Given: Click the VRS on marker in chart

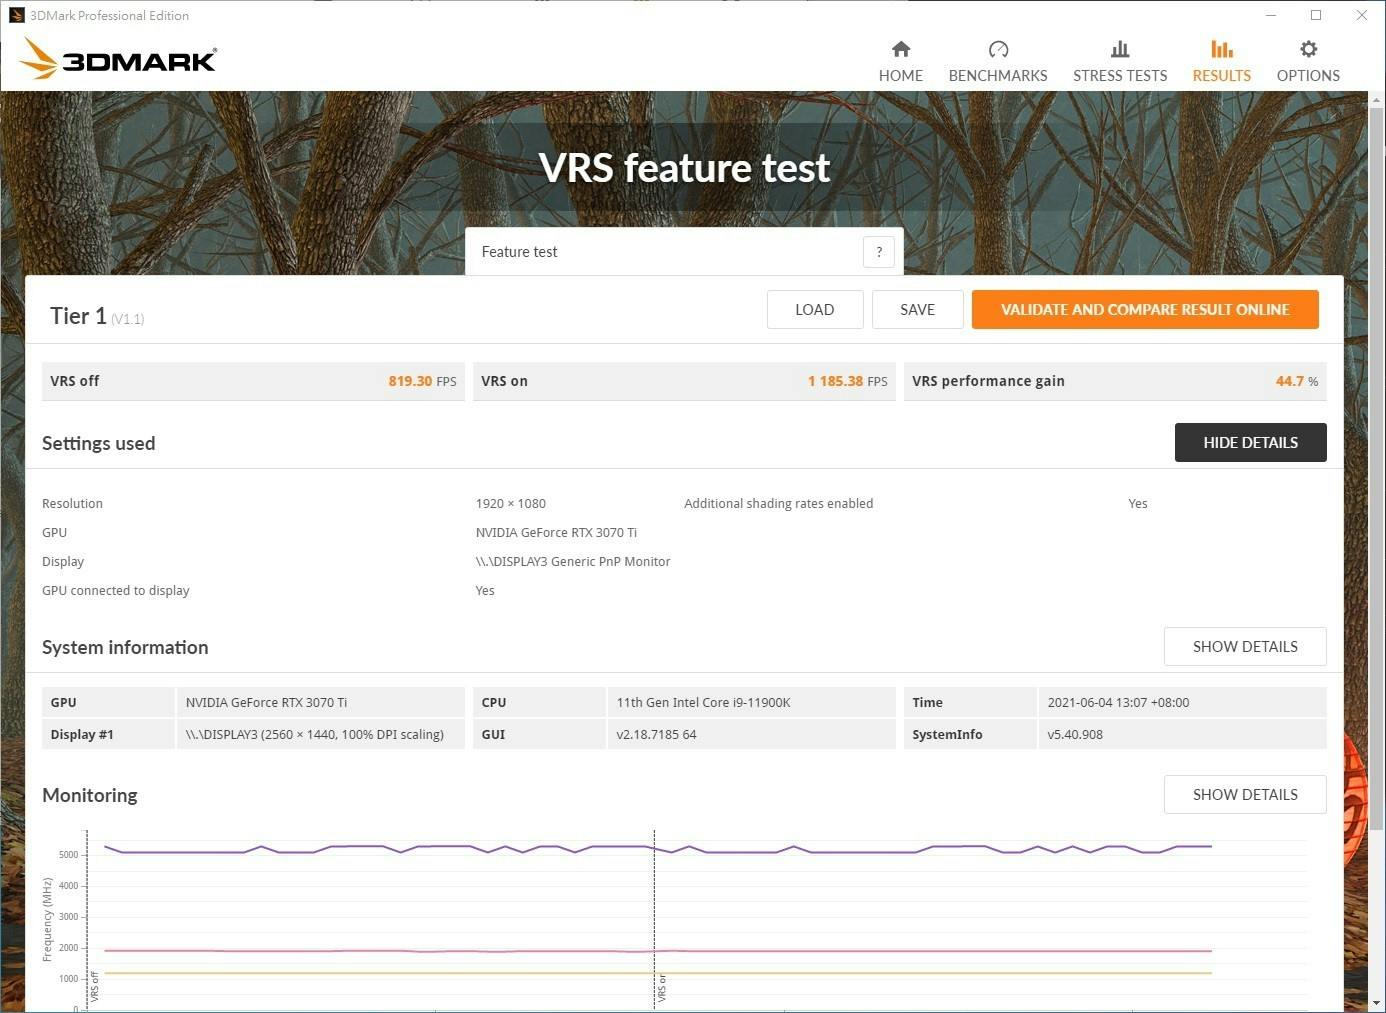Looking at the screenshot, I should [x=662, y=988].
